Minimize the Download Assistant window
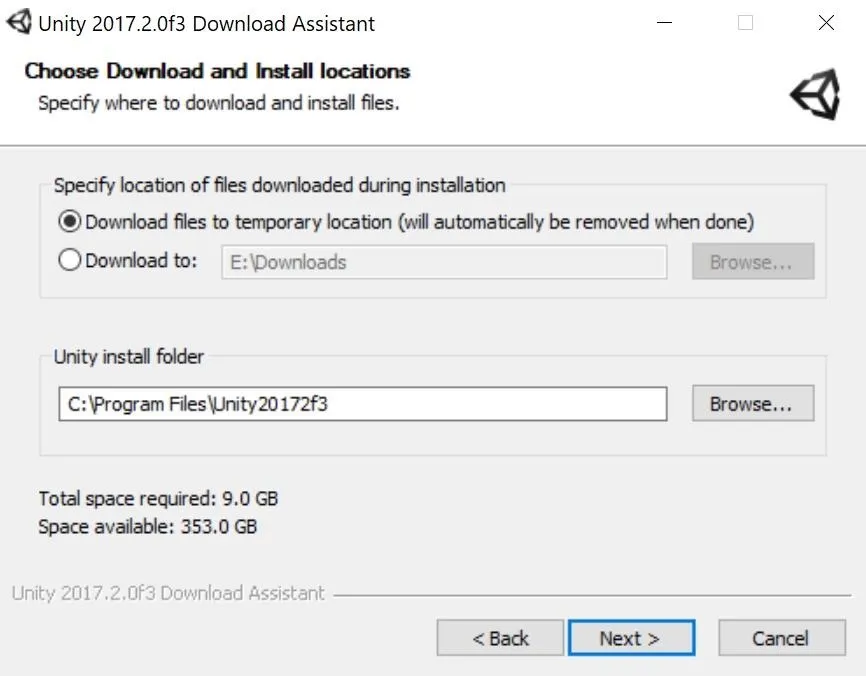 tap(664, 23)
